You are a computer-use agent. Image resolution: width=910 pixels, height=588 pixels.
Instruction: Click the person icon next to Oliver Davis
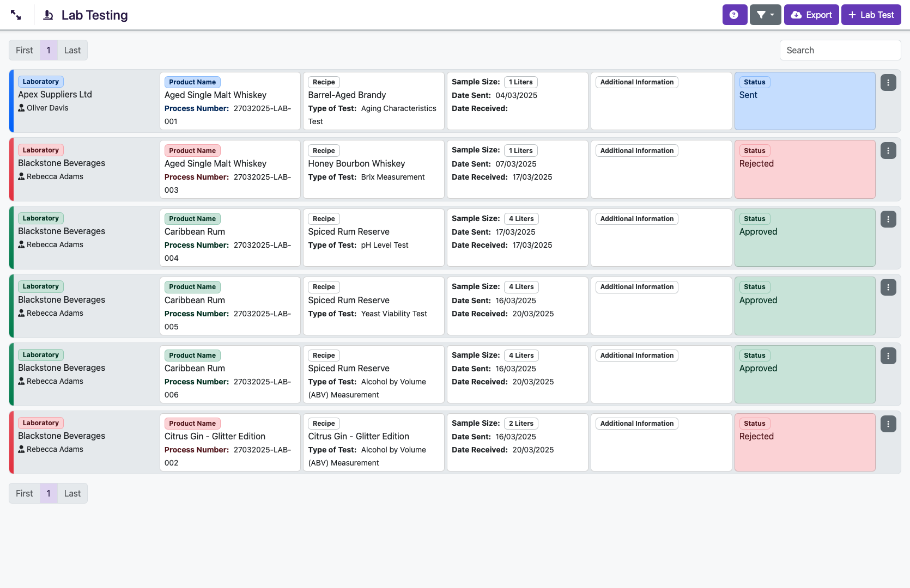[21, 108]
